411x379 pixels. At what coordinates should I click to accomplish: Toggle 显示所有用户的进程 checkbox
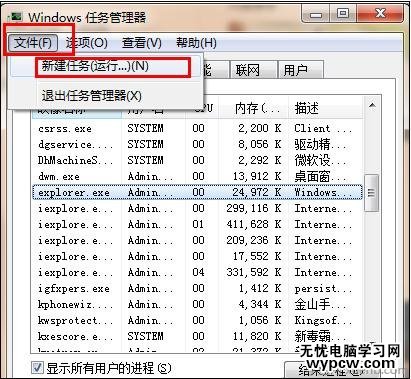tap(37, 368)
